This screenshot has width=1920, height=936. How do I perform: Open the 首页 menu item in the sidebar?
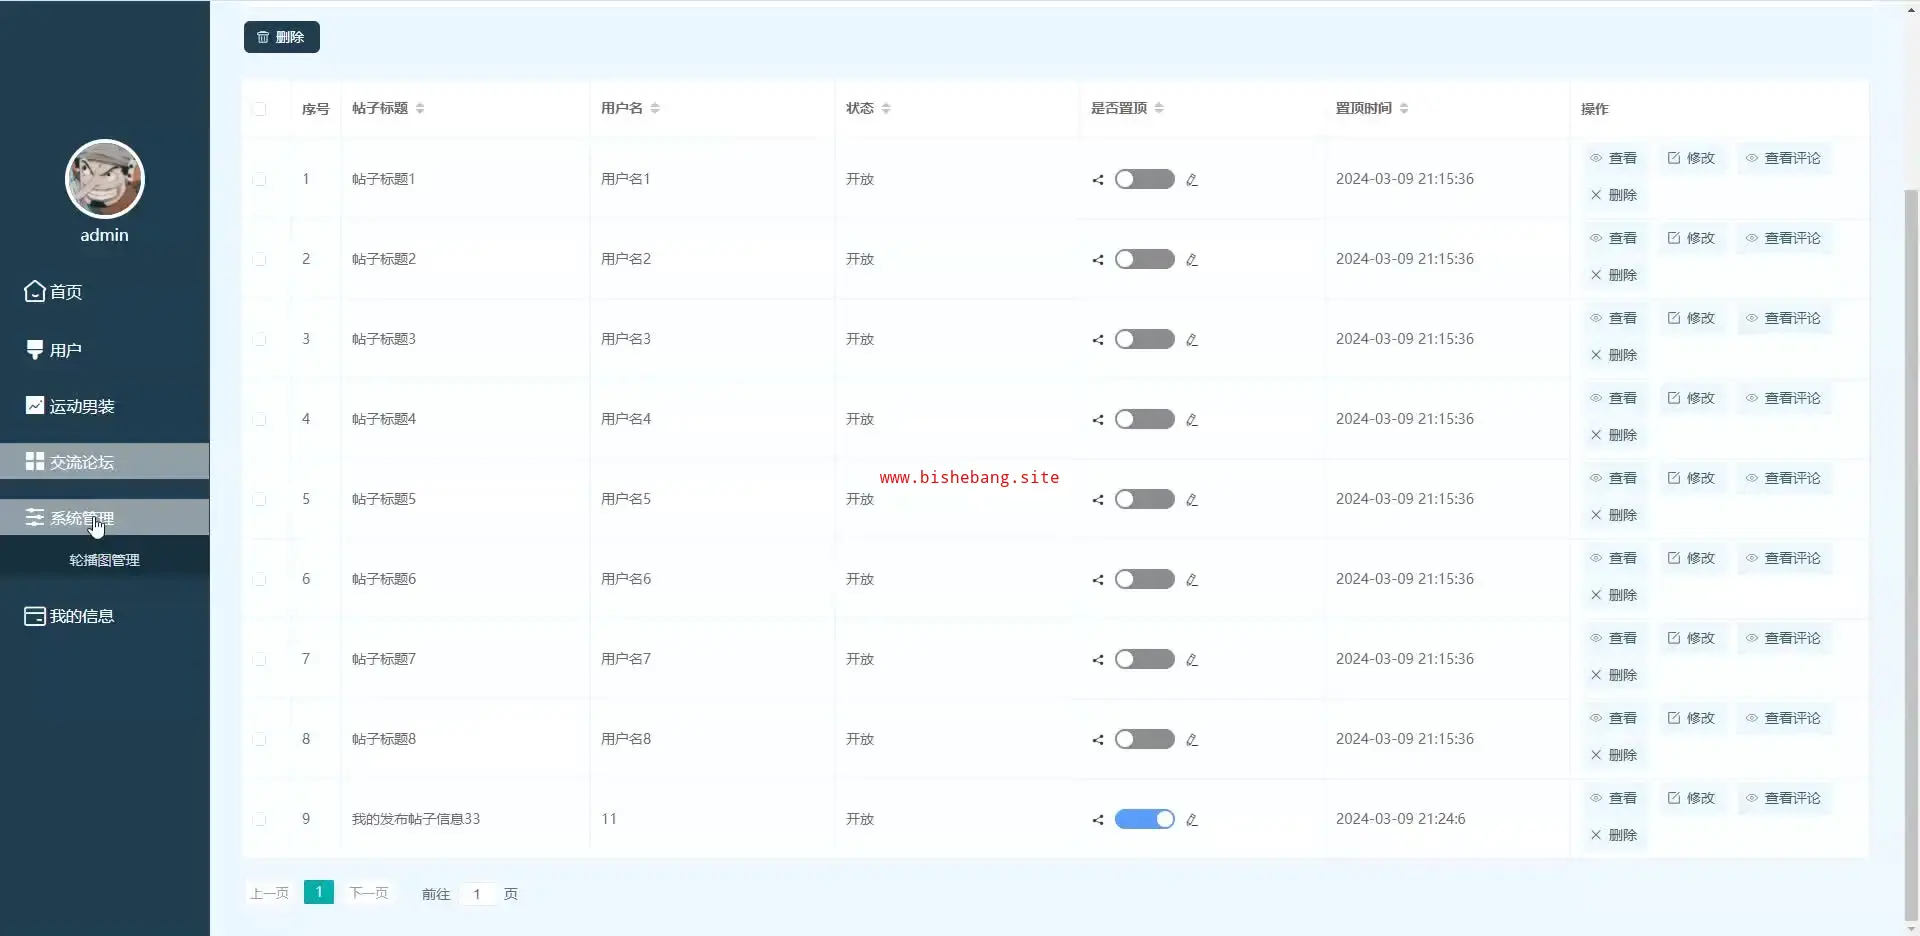click(105, 292)
